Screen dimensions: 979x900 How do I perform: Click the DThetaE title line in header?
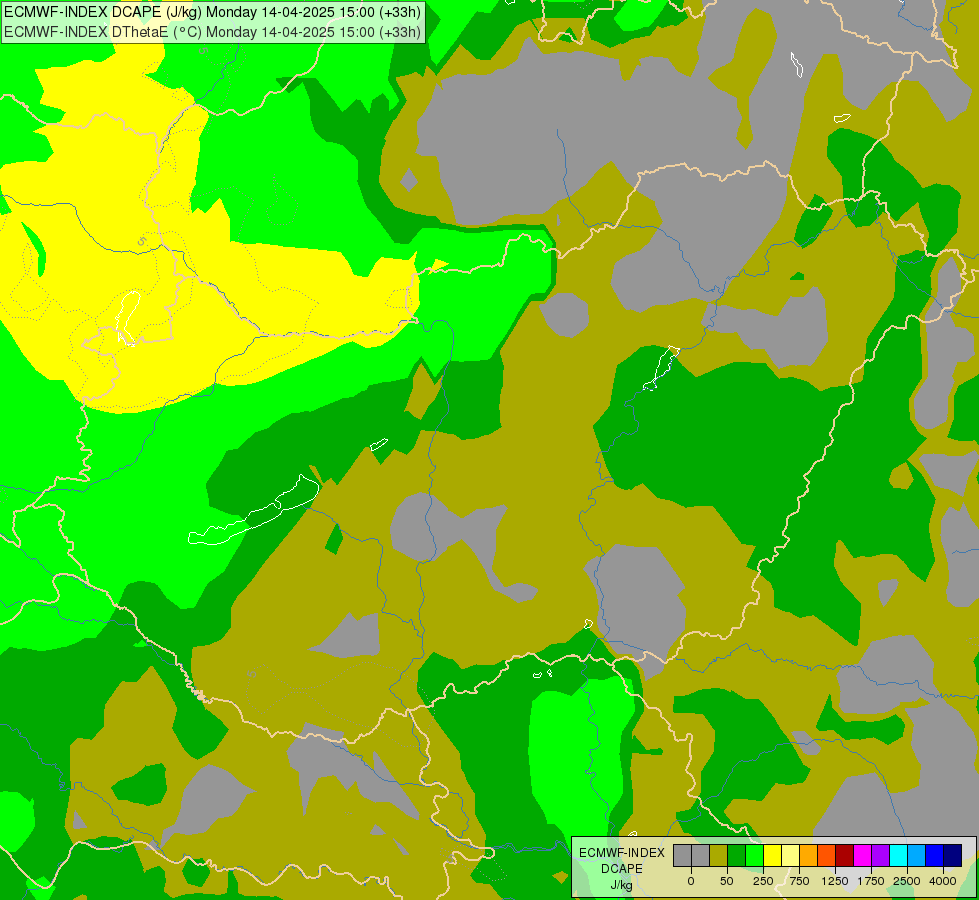click(212, 32)
